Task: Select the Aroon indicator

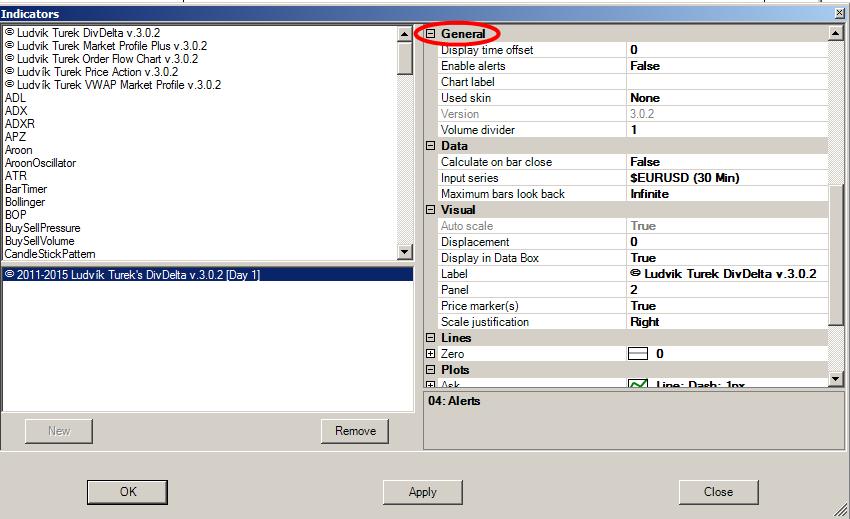Action: coord(18,150)
